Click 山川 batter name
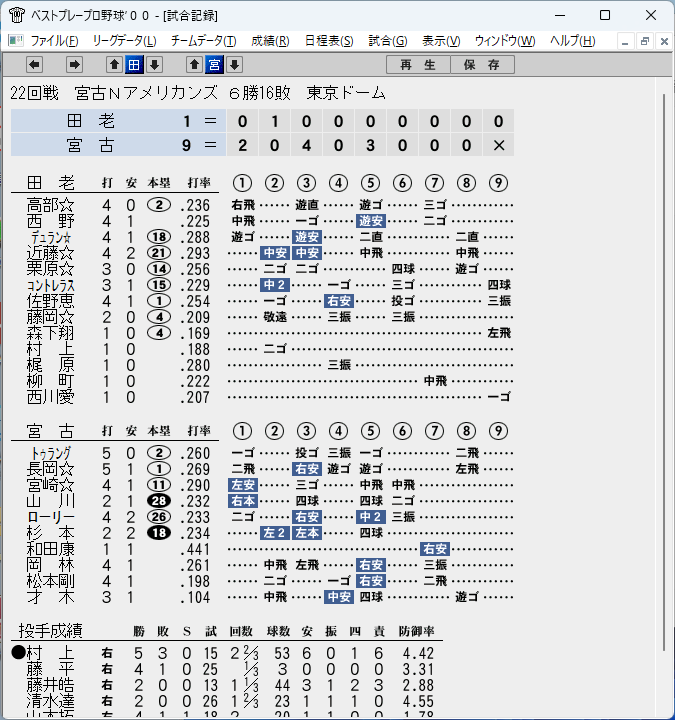Image resolution: width=675 pixels, height=720 pixels. tap(51, 501)
